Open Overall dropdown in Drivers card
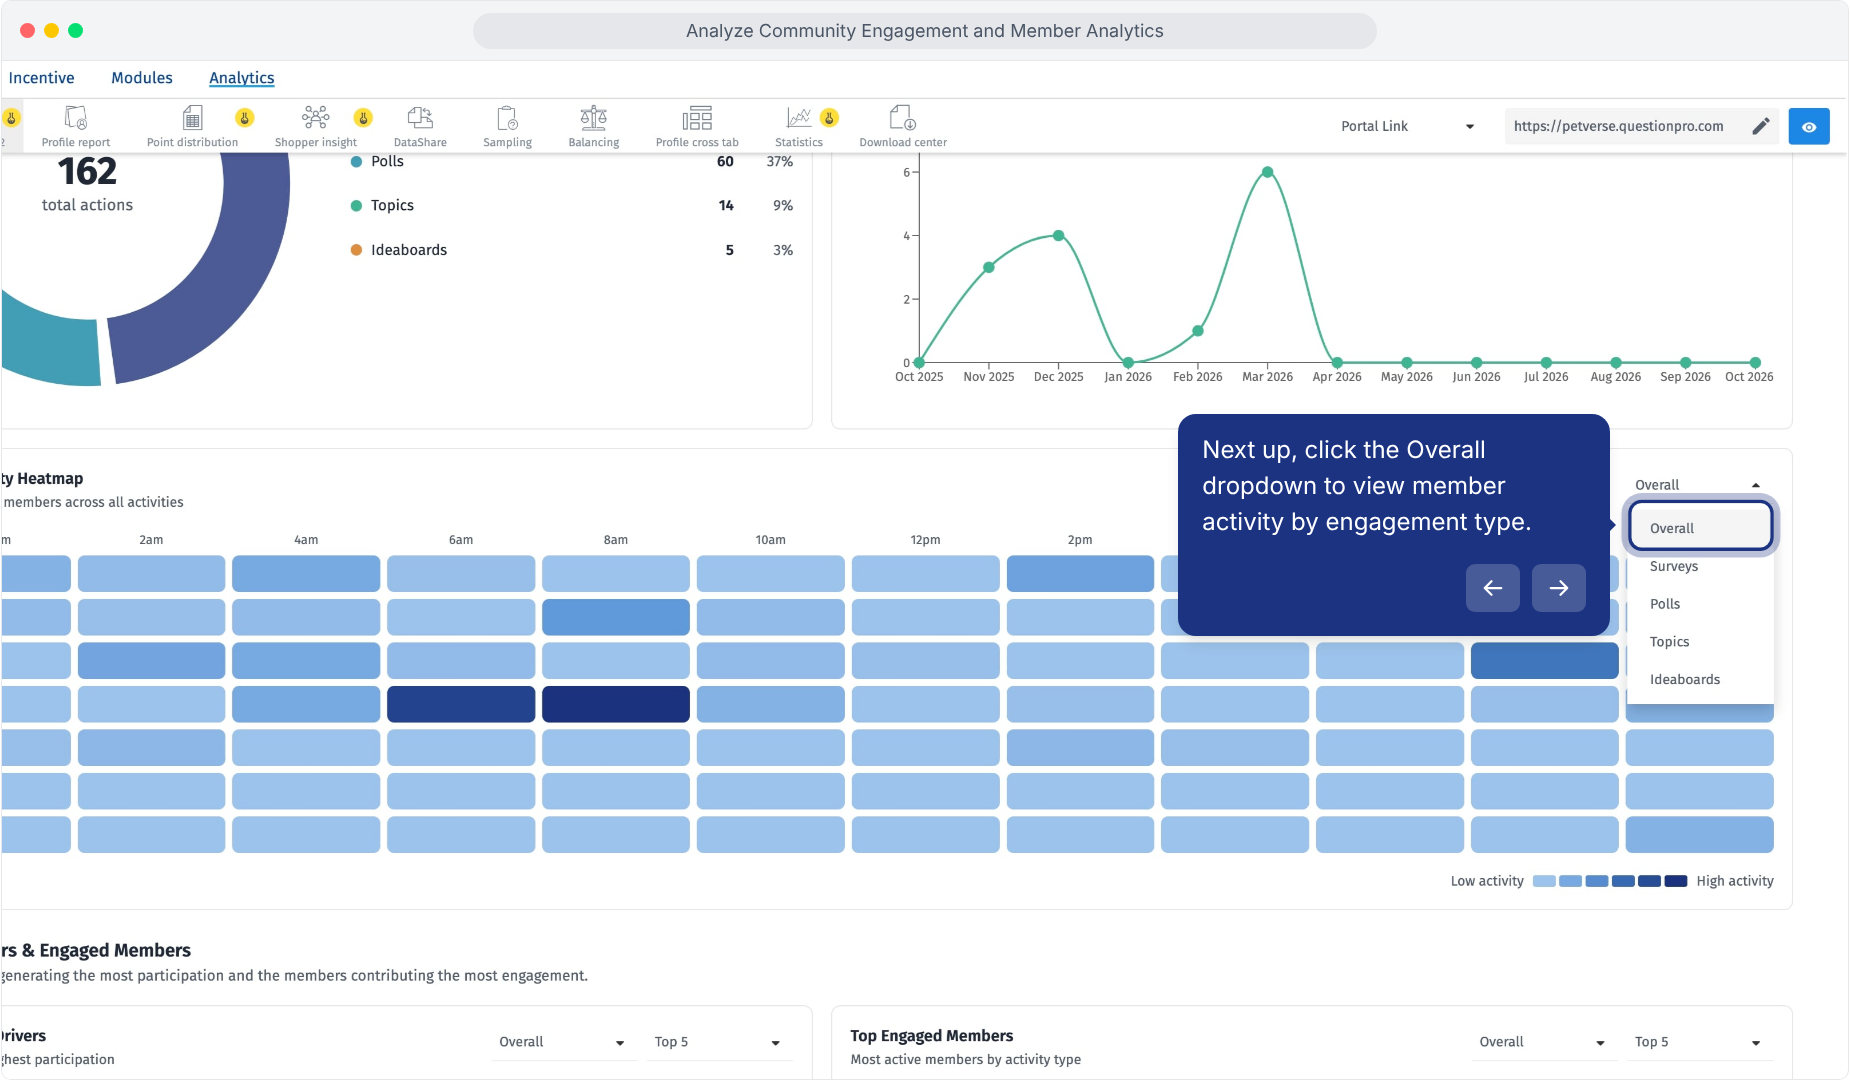1850x1080 pixels. (562, 1042)
